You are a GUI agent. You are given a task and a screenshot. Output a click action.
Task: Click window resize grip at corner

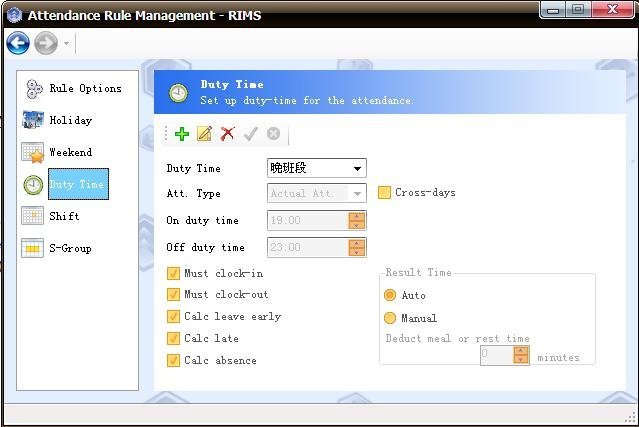click(630, 417)
